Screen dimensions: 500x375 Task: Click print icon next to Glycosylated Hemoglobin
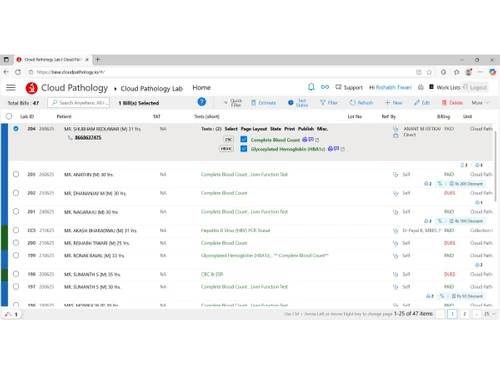(330, 149)
